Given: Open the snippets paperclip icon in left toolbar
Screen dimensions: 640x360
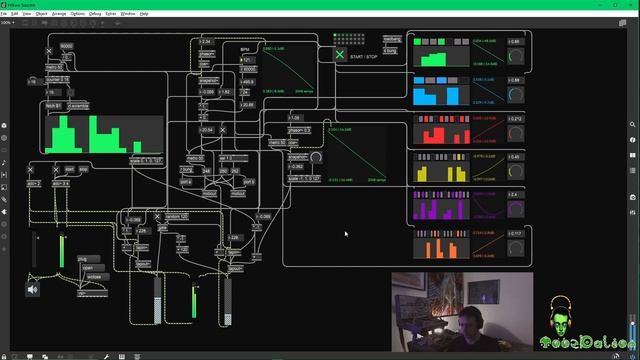Looking at the screenshot, I should tap(4, 199).
